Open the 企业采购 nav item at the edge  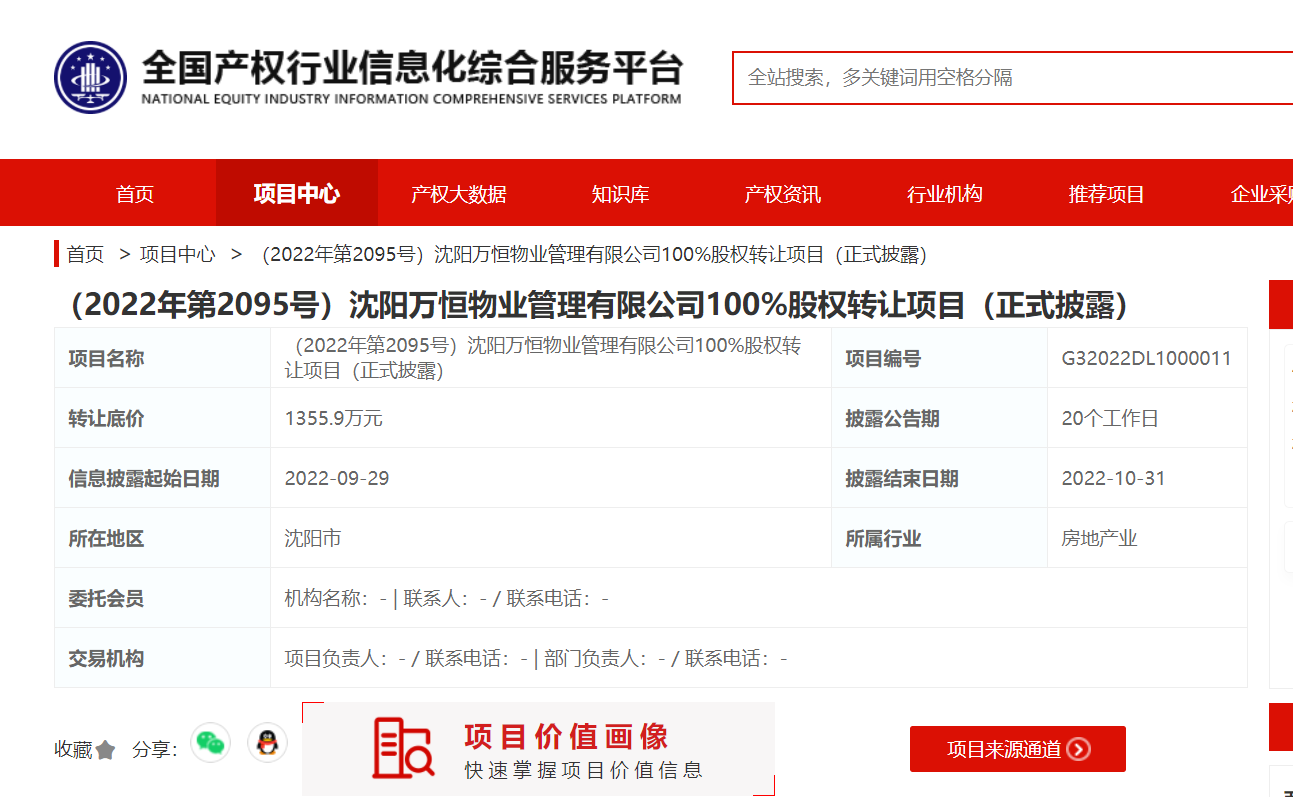point(1262,194)
